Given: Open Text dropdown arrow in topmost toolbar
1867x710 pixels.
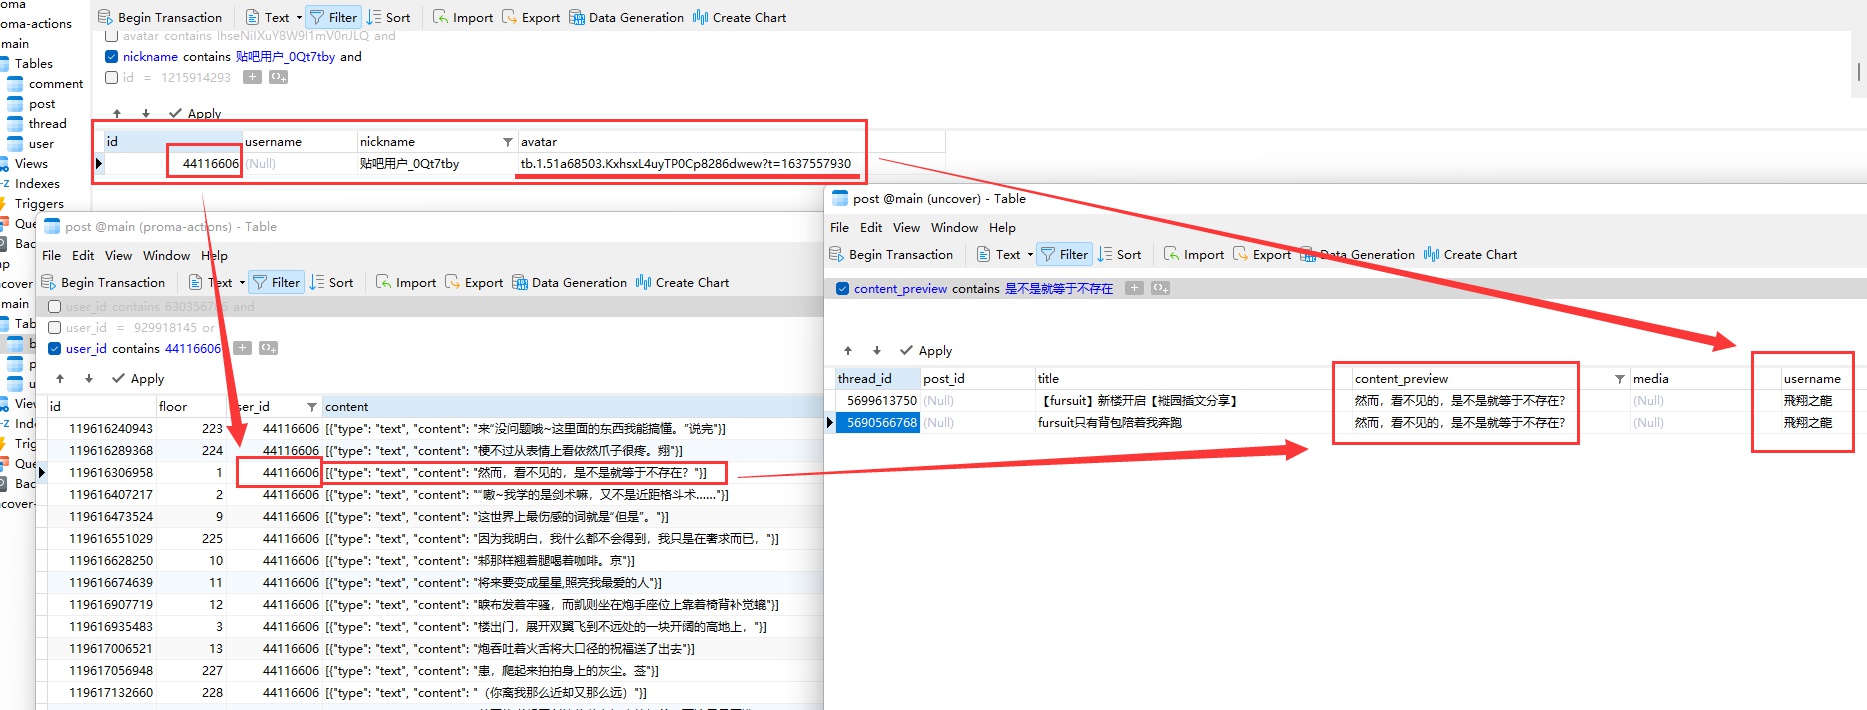Looking at the screenshot, I should 299,18.
